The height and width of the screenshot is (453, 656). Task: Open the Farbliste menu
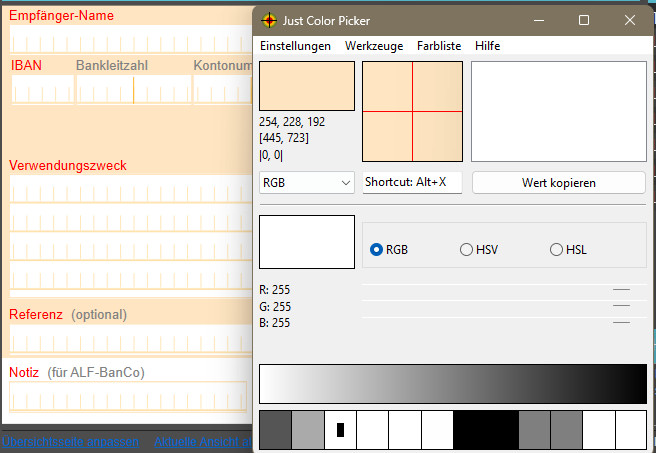tap(439, 46)
